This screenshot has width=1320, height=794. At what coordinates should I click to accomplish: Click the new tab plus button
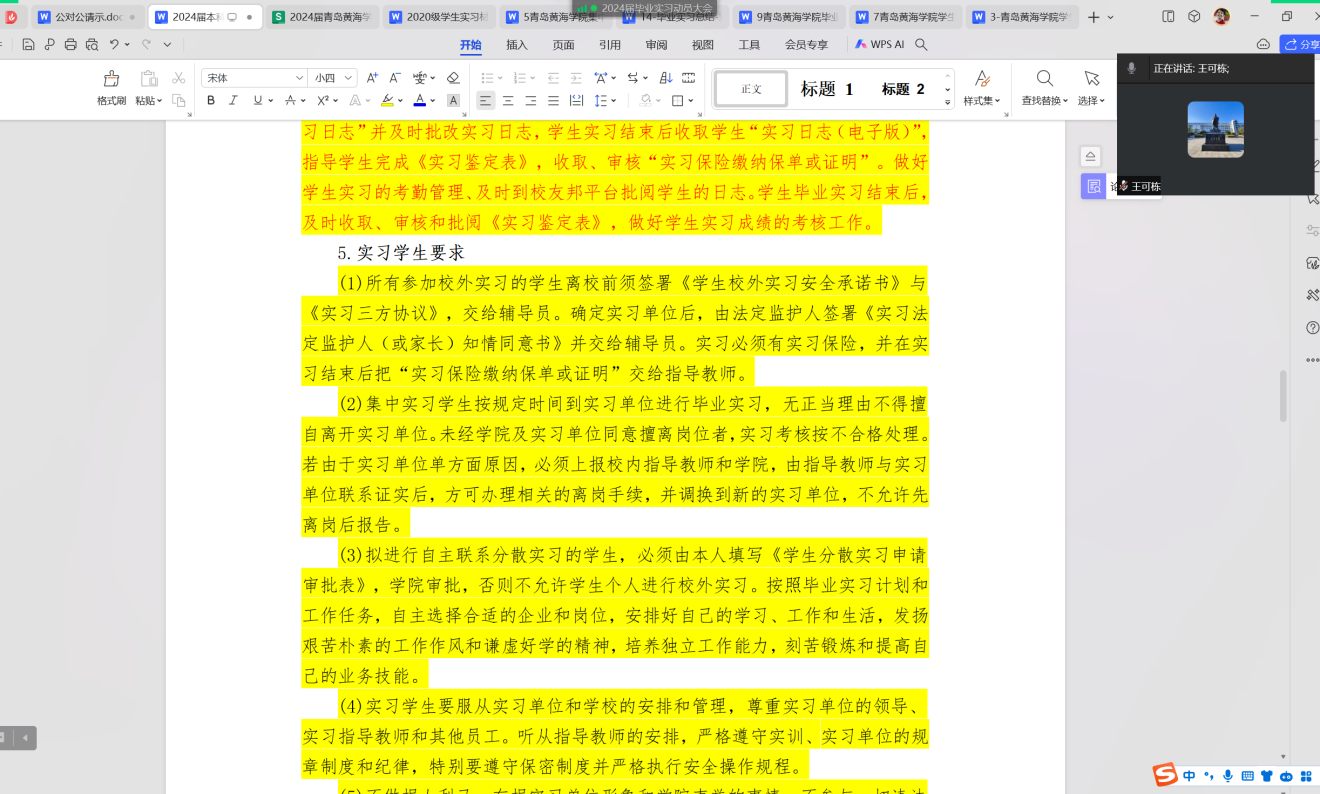coord(1093,17)
